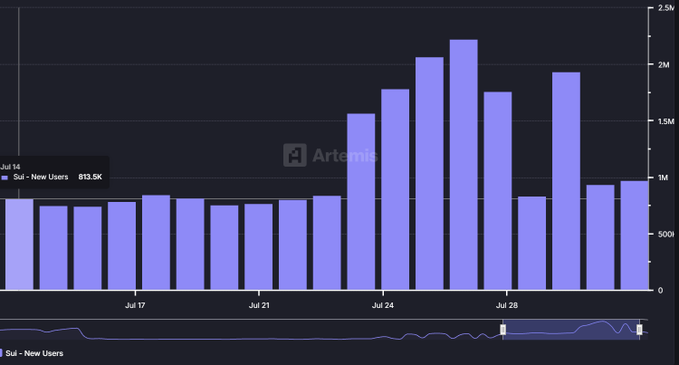Click the Sui - New Users tooltip series name
The height and width of the screenshot is (365, 679).
pyautogui.click(x=41, y=177)
